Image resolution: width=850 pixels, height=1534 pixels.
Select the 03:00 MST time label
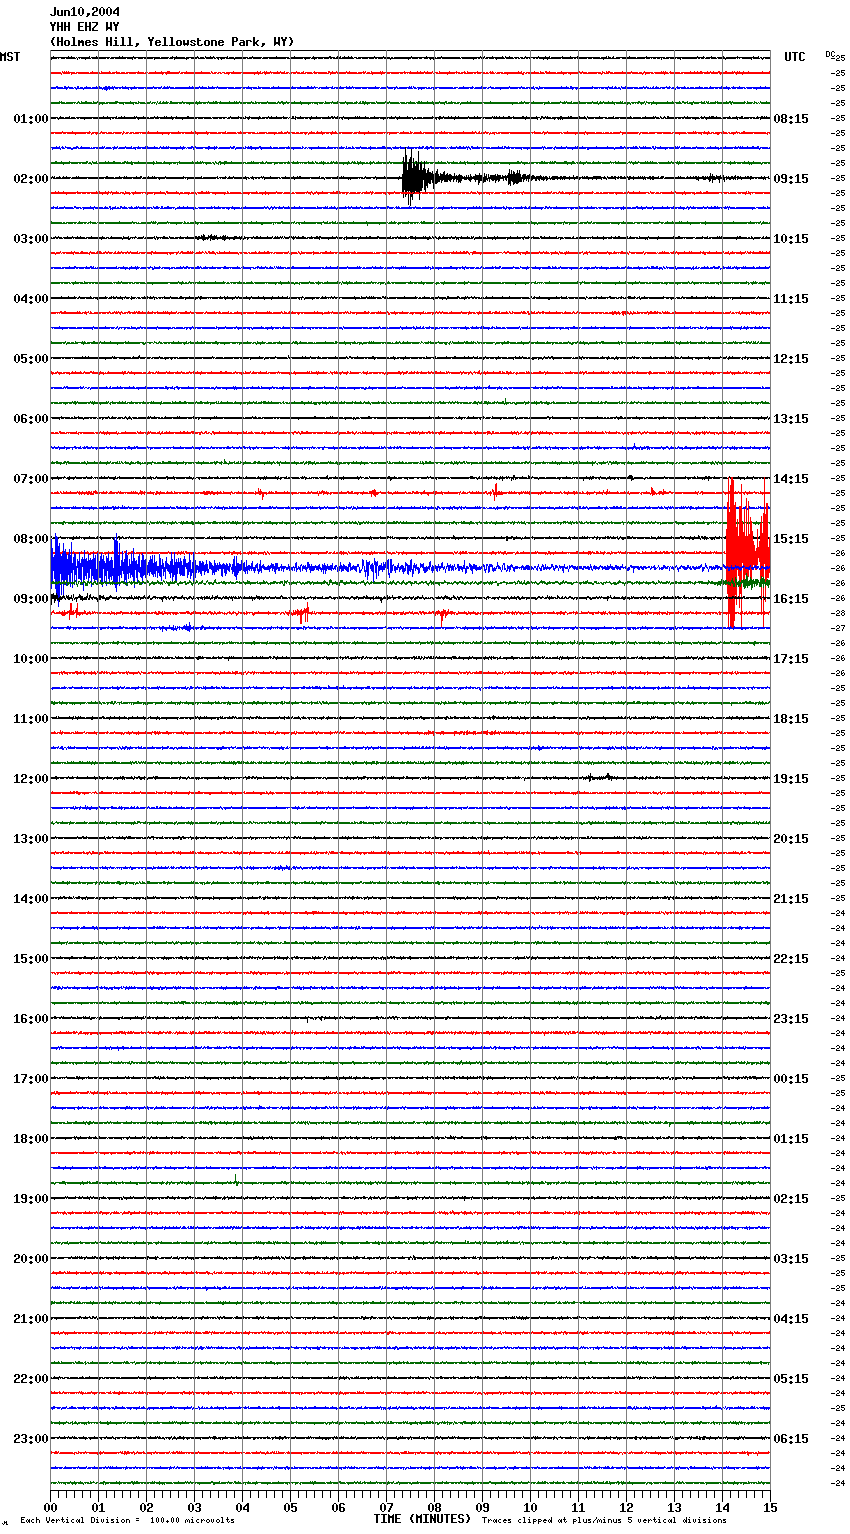31,239
